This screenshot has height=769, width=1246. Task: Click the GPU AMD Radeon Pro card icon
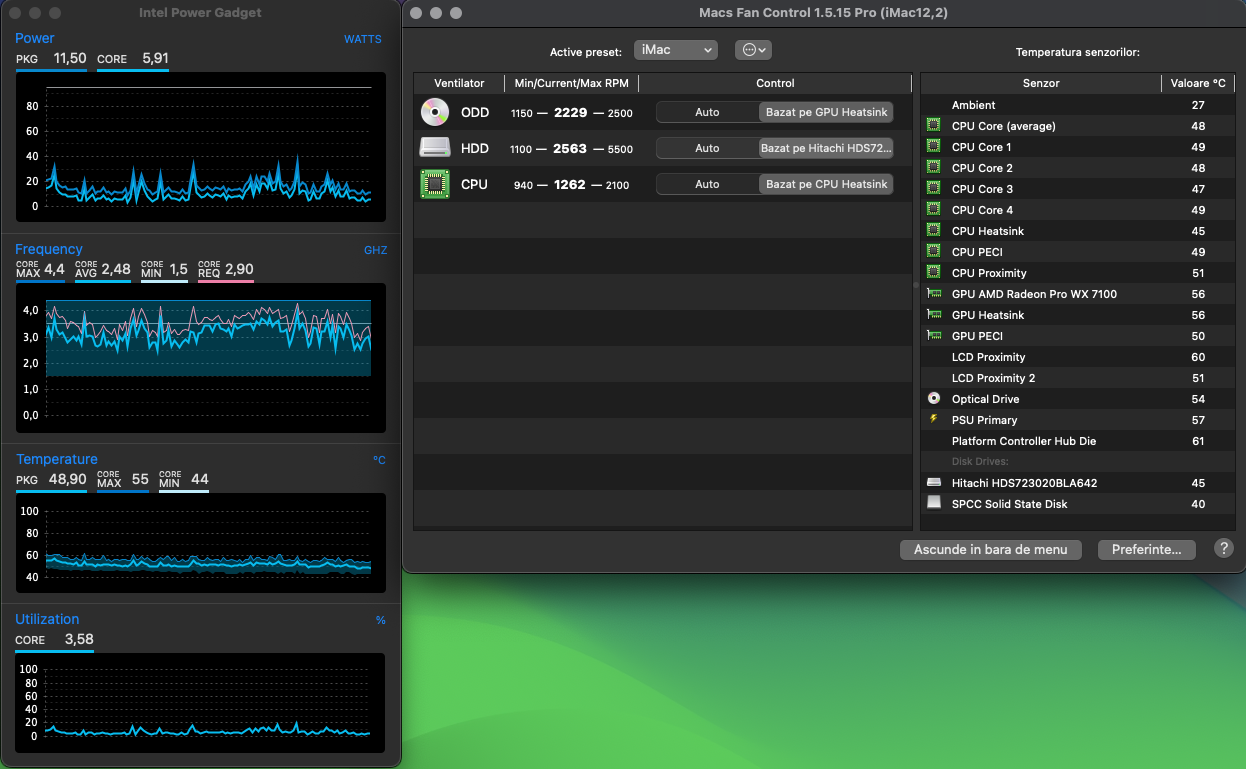(x=934, y=294)
